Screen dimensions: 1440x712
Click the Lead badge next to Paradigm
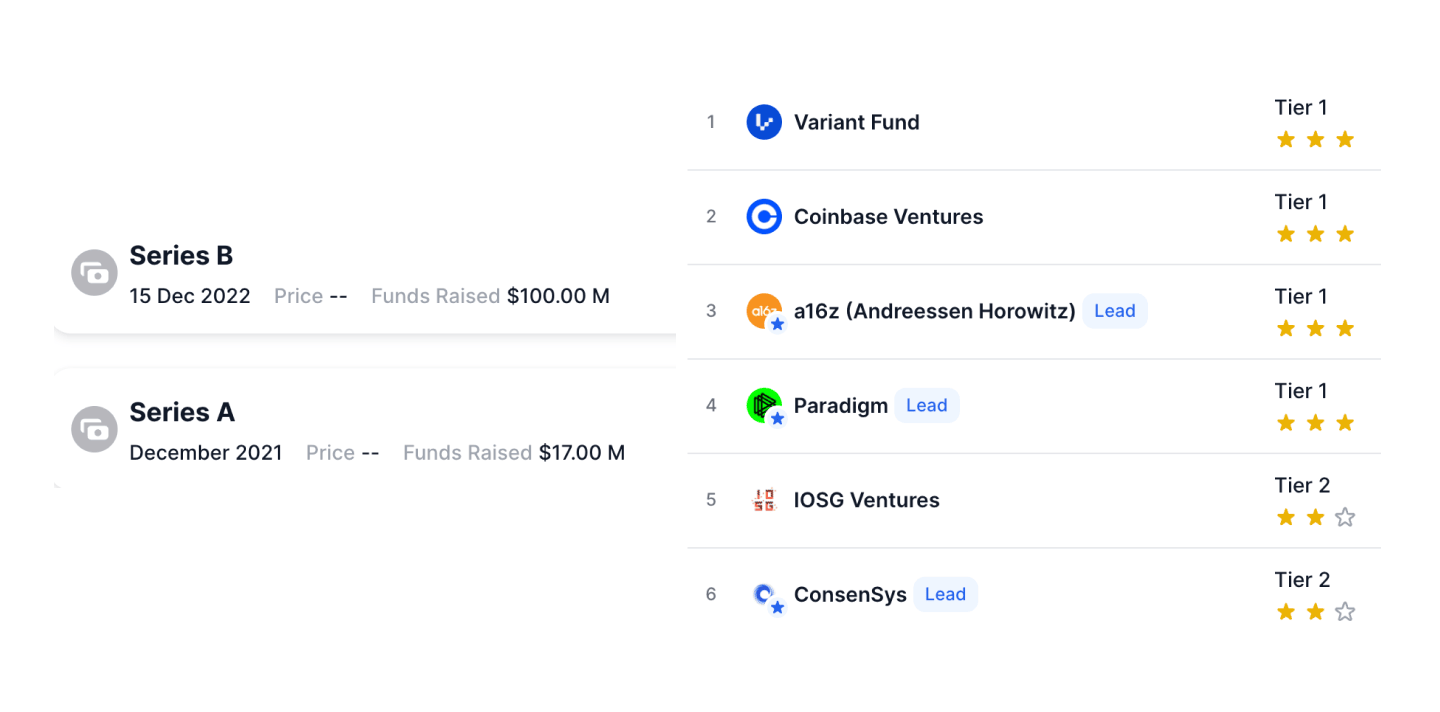926,405
